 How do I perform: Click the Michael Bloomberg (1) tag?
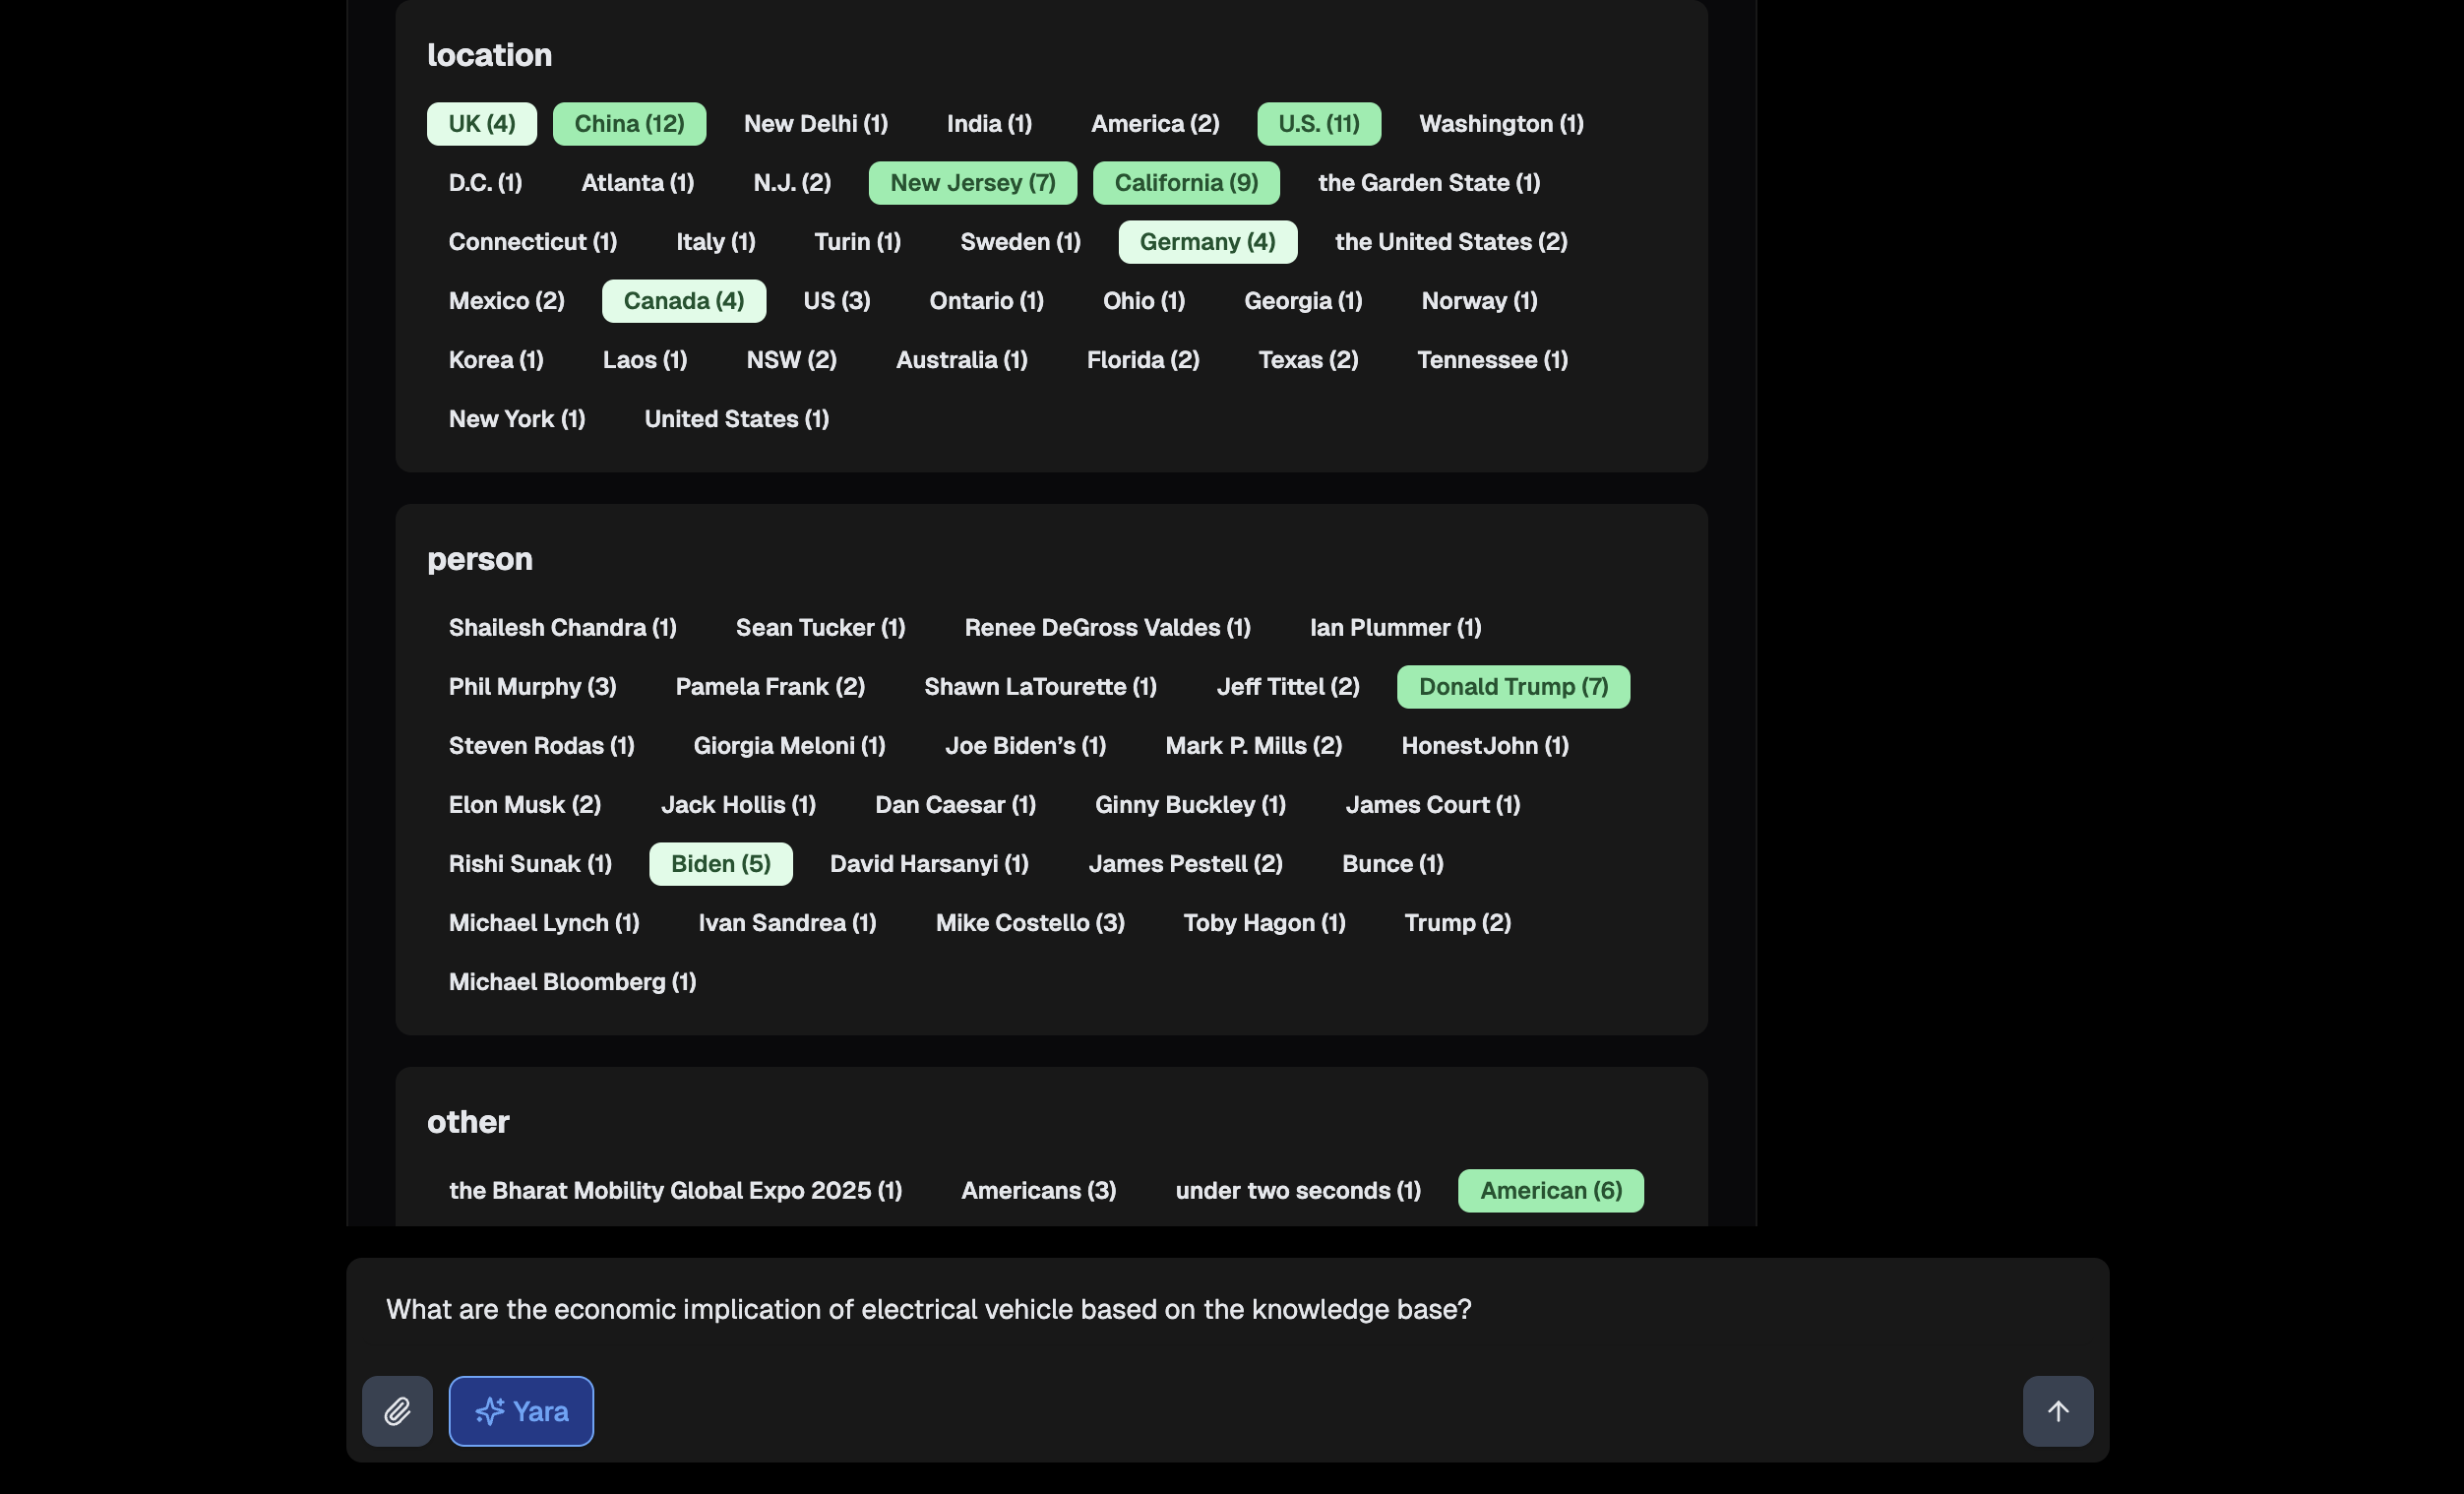(572, 982)
